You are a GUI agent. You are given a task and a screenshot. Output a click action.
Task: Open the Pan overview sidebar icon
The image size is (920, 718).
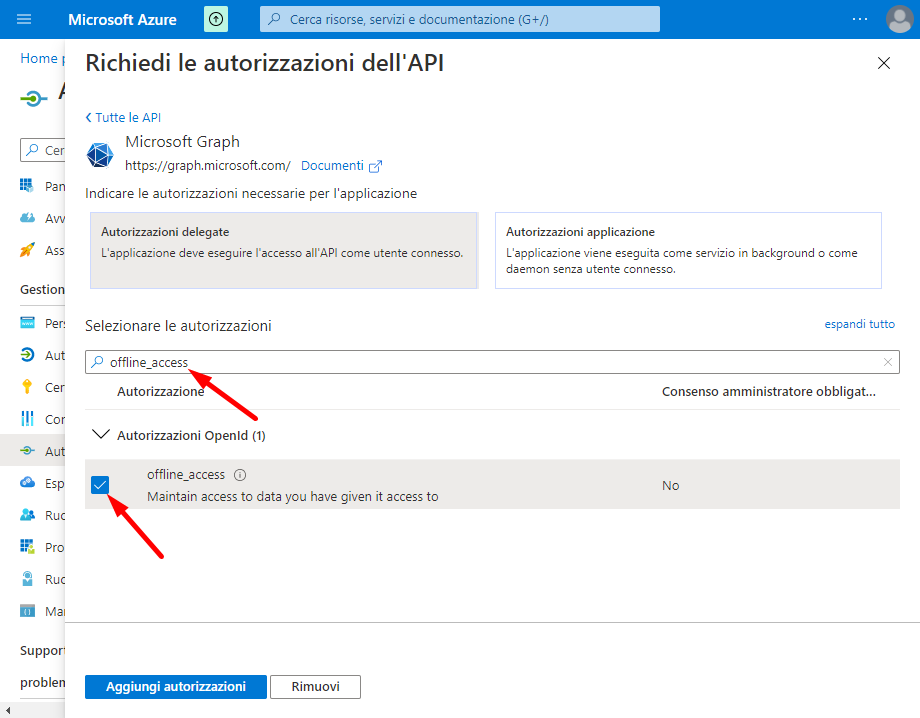[x=27, y=185]
